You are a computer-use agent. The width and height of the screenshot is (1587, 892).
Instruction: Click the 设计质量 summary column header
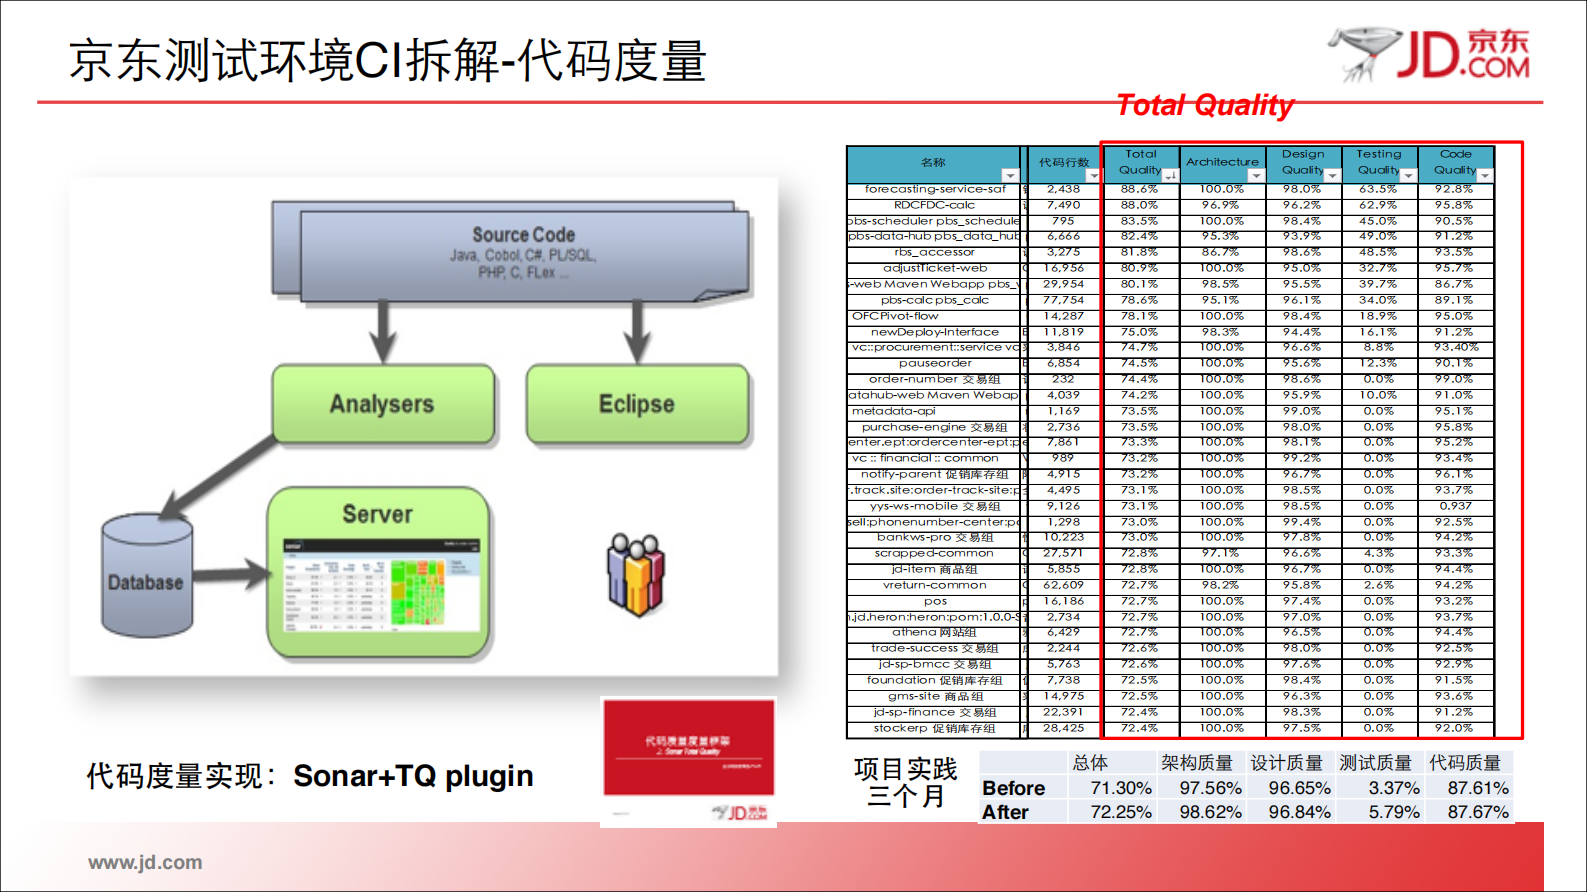tap(1286, 763)
